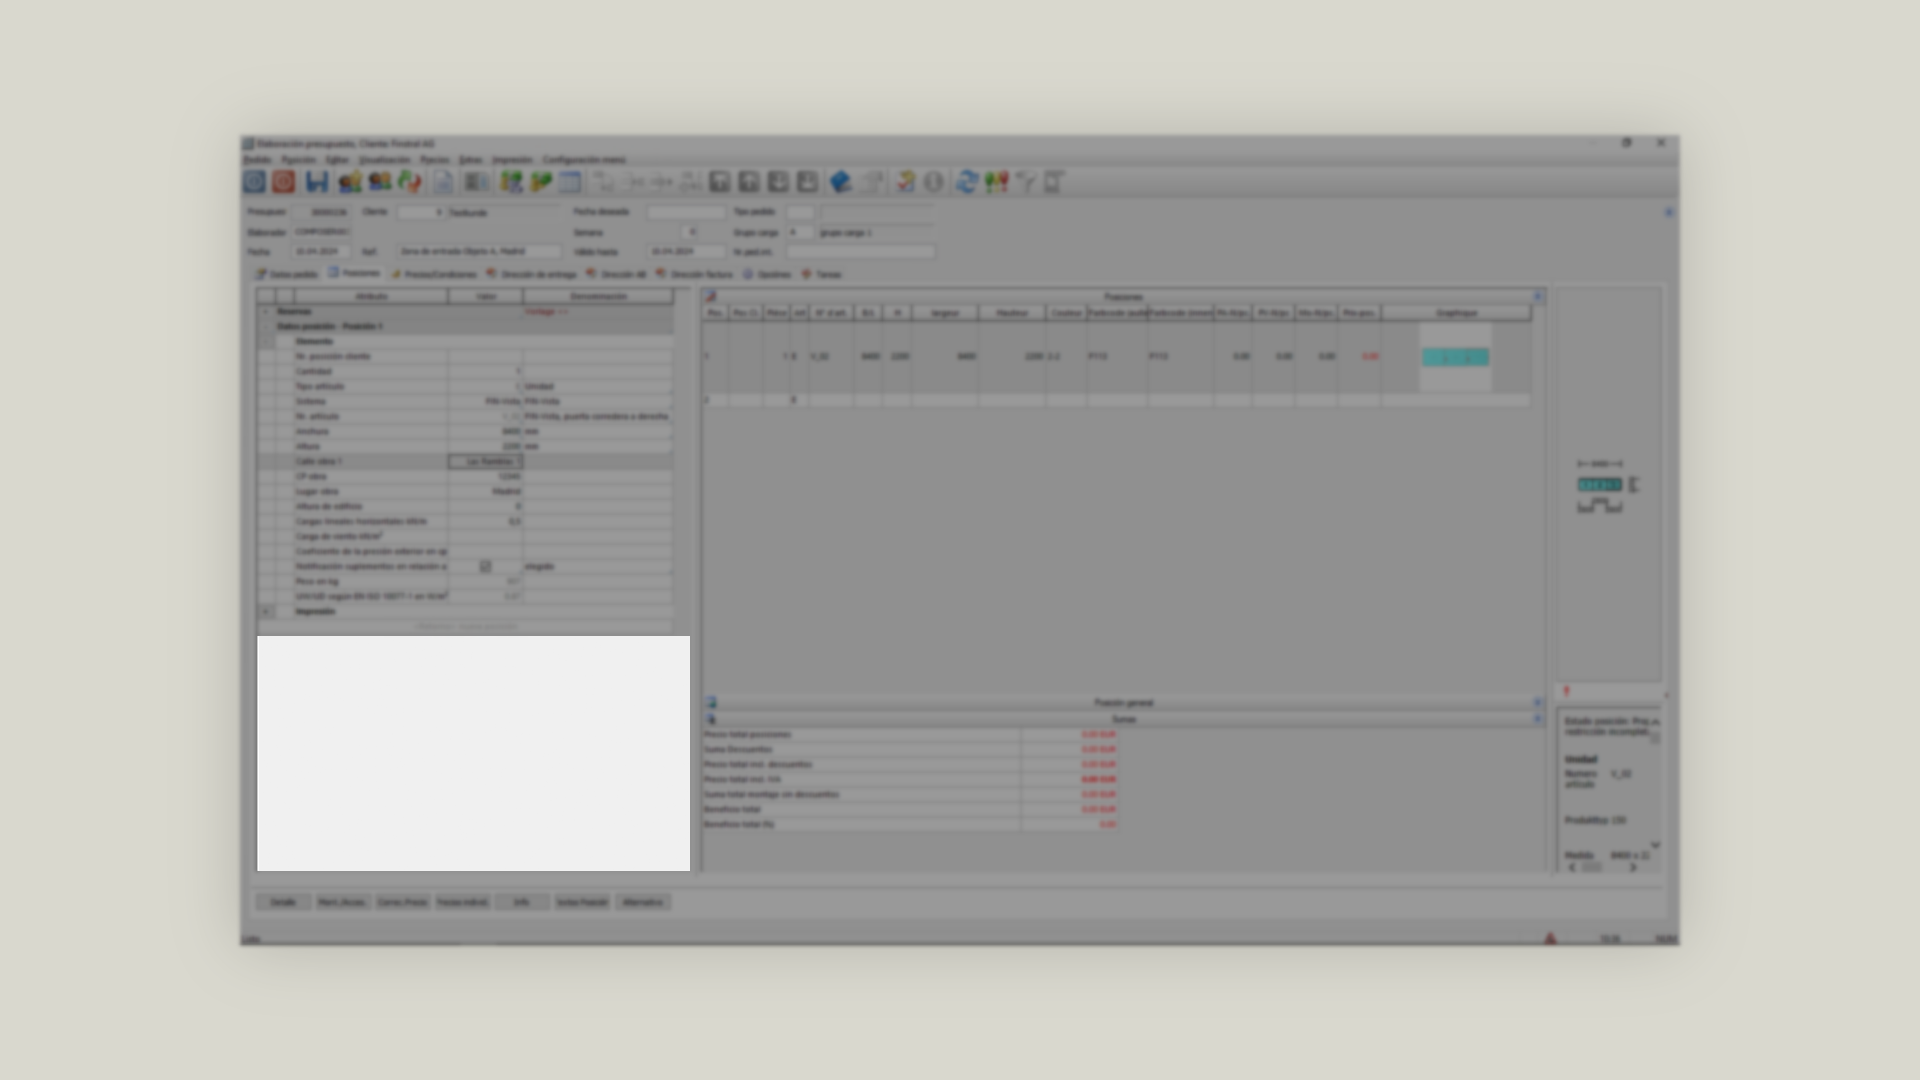Save the quotation with the floppy disk icon
The image size is (1920, 1080).
pos(317,182)
